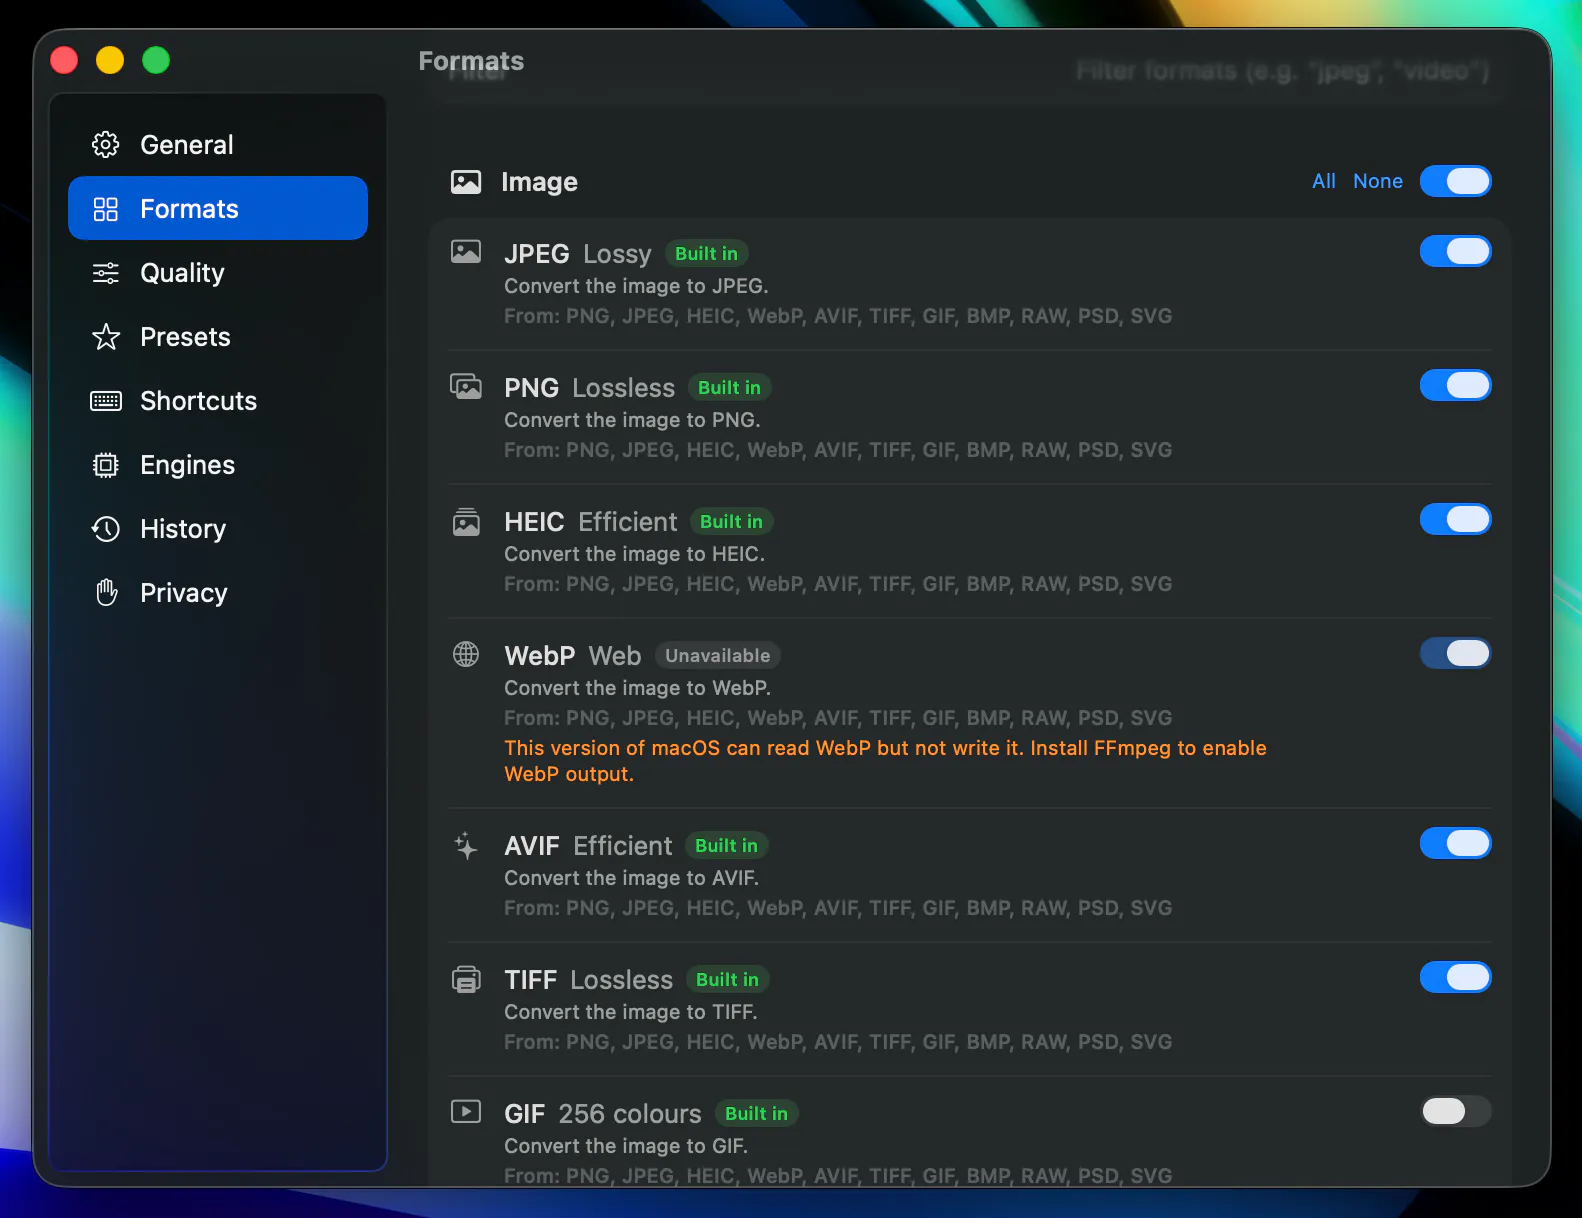This screenshot has width=1582, height=1218.
Task: Go to the Shortcuts section
Action: click(x=218, y=401)
